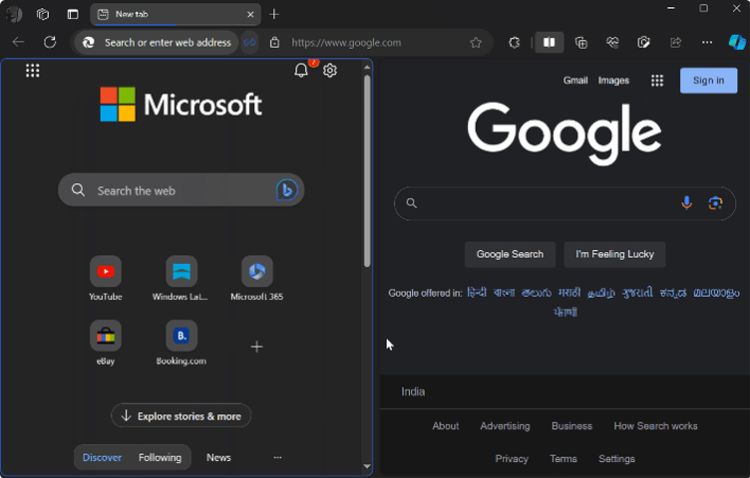Screen dimensions: 750x478
Task: Click the Search the web box
Action: [181, 190]
